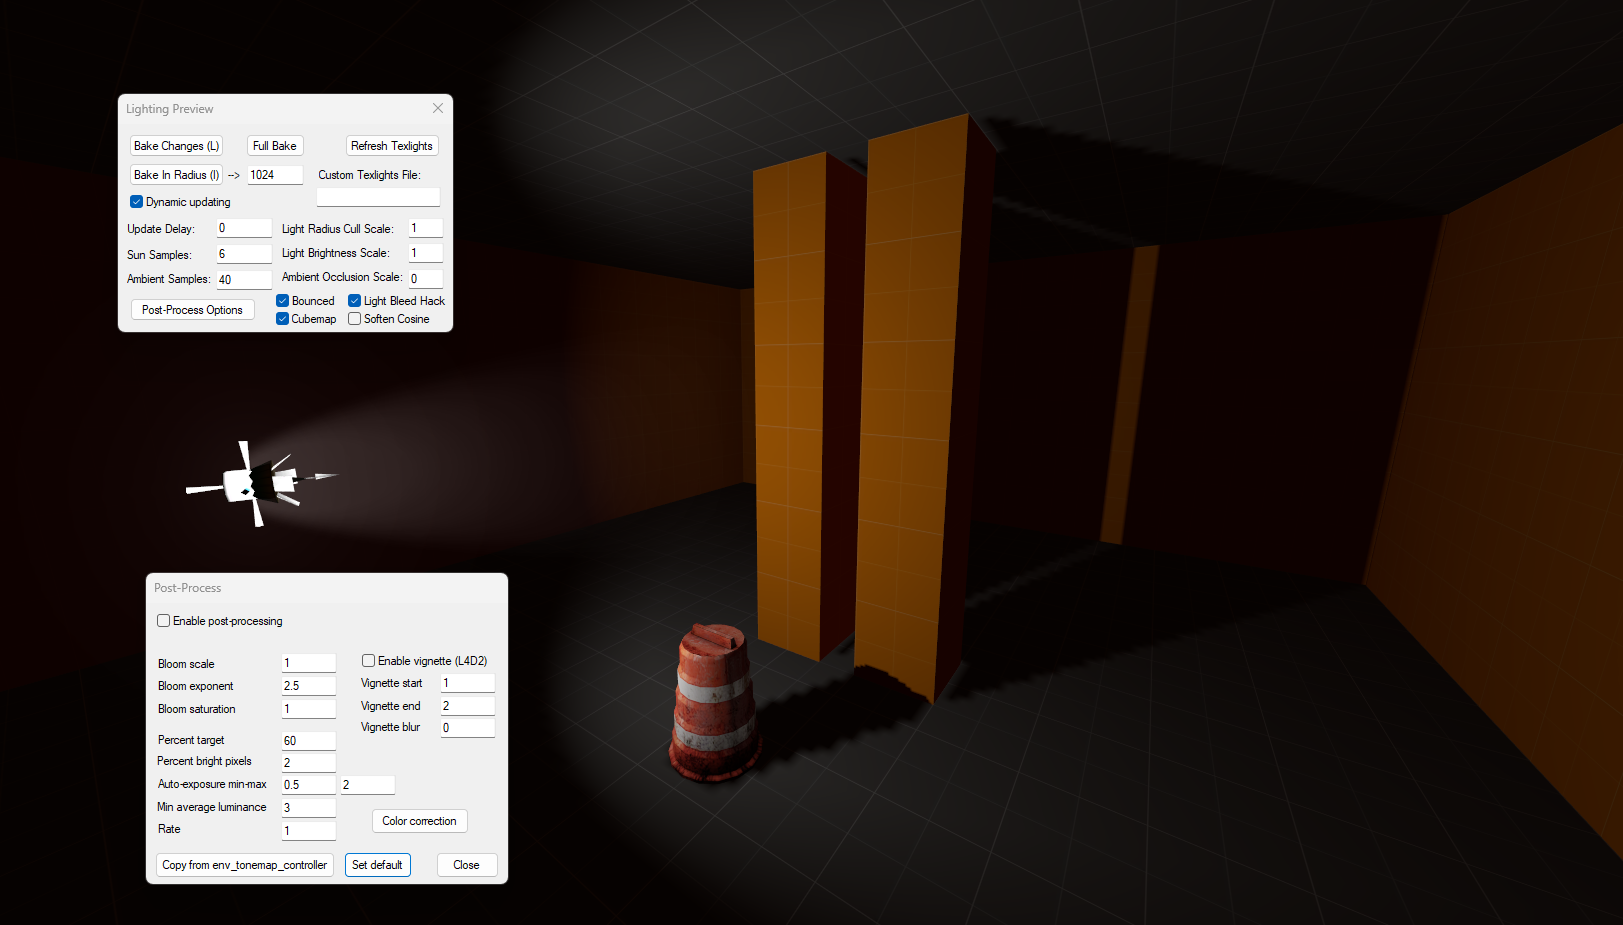Click the Bake Changes (L) button

coord(176,146)
